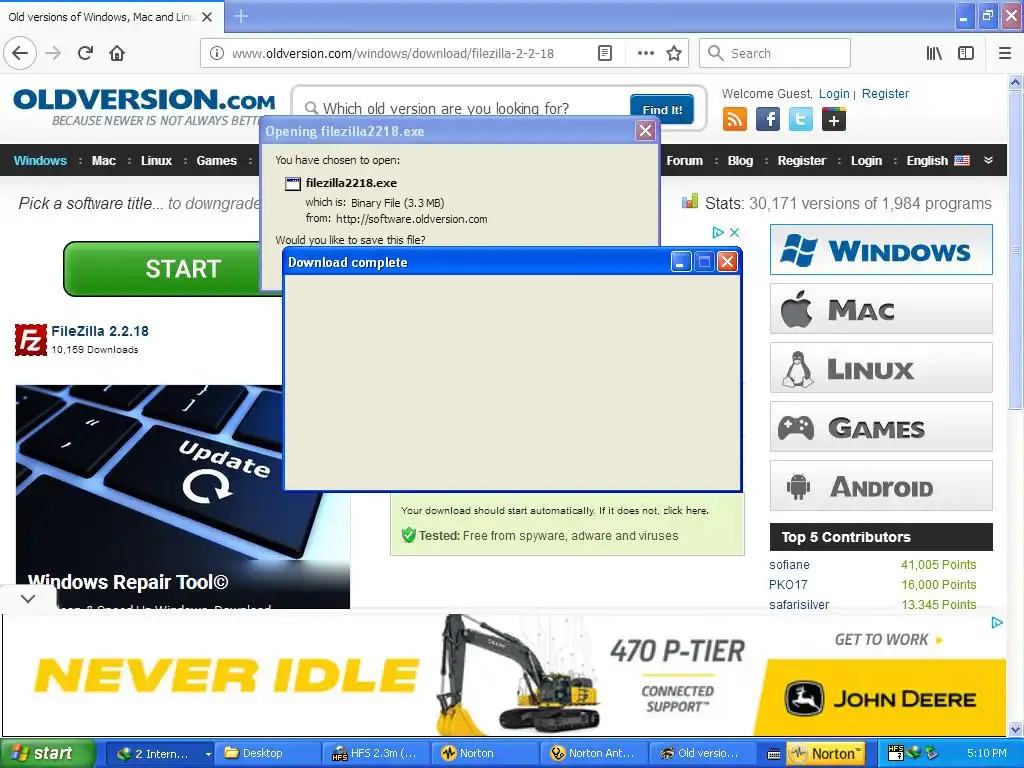Expand the Internet Explorer taskbar group arrow
This screenshot has width=1024, height=768.
(208, 754)
